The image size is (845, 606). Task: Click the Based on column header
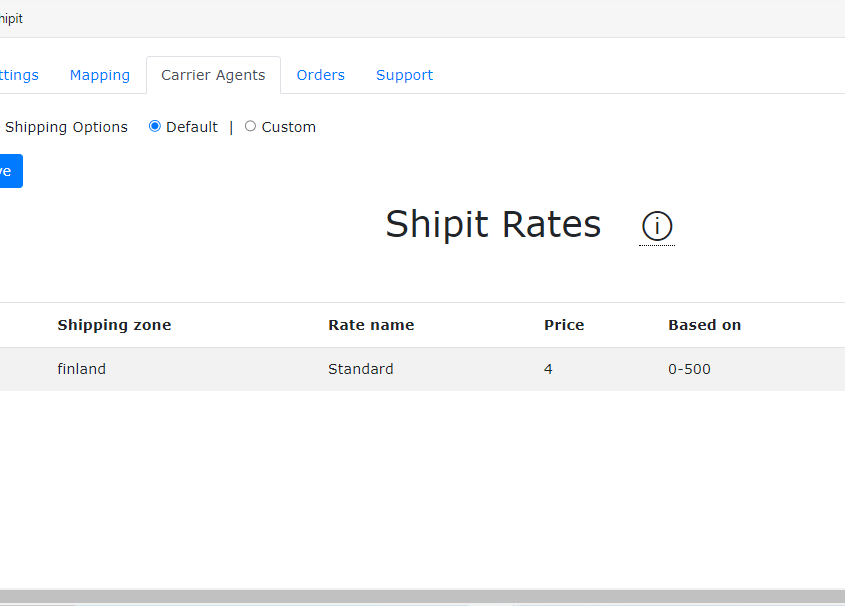(x=704, y=325)
